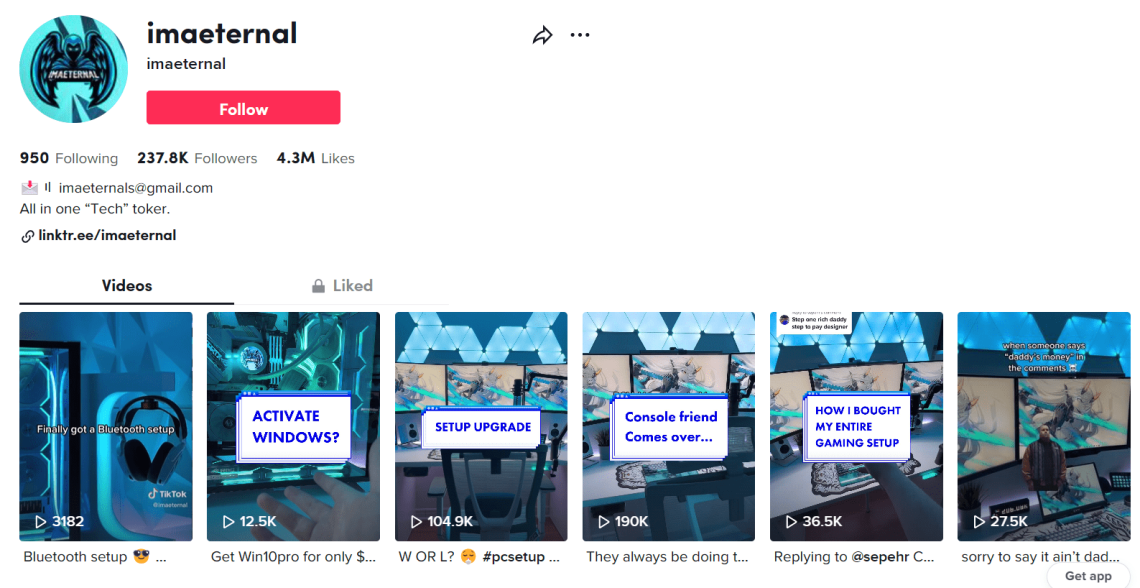The width and height of the screenshot is (1140, 588).
Task: Click the imaeternal profile avatar
Action: click(x=73, y=69)
